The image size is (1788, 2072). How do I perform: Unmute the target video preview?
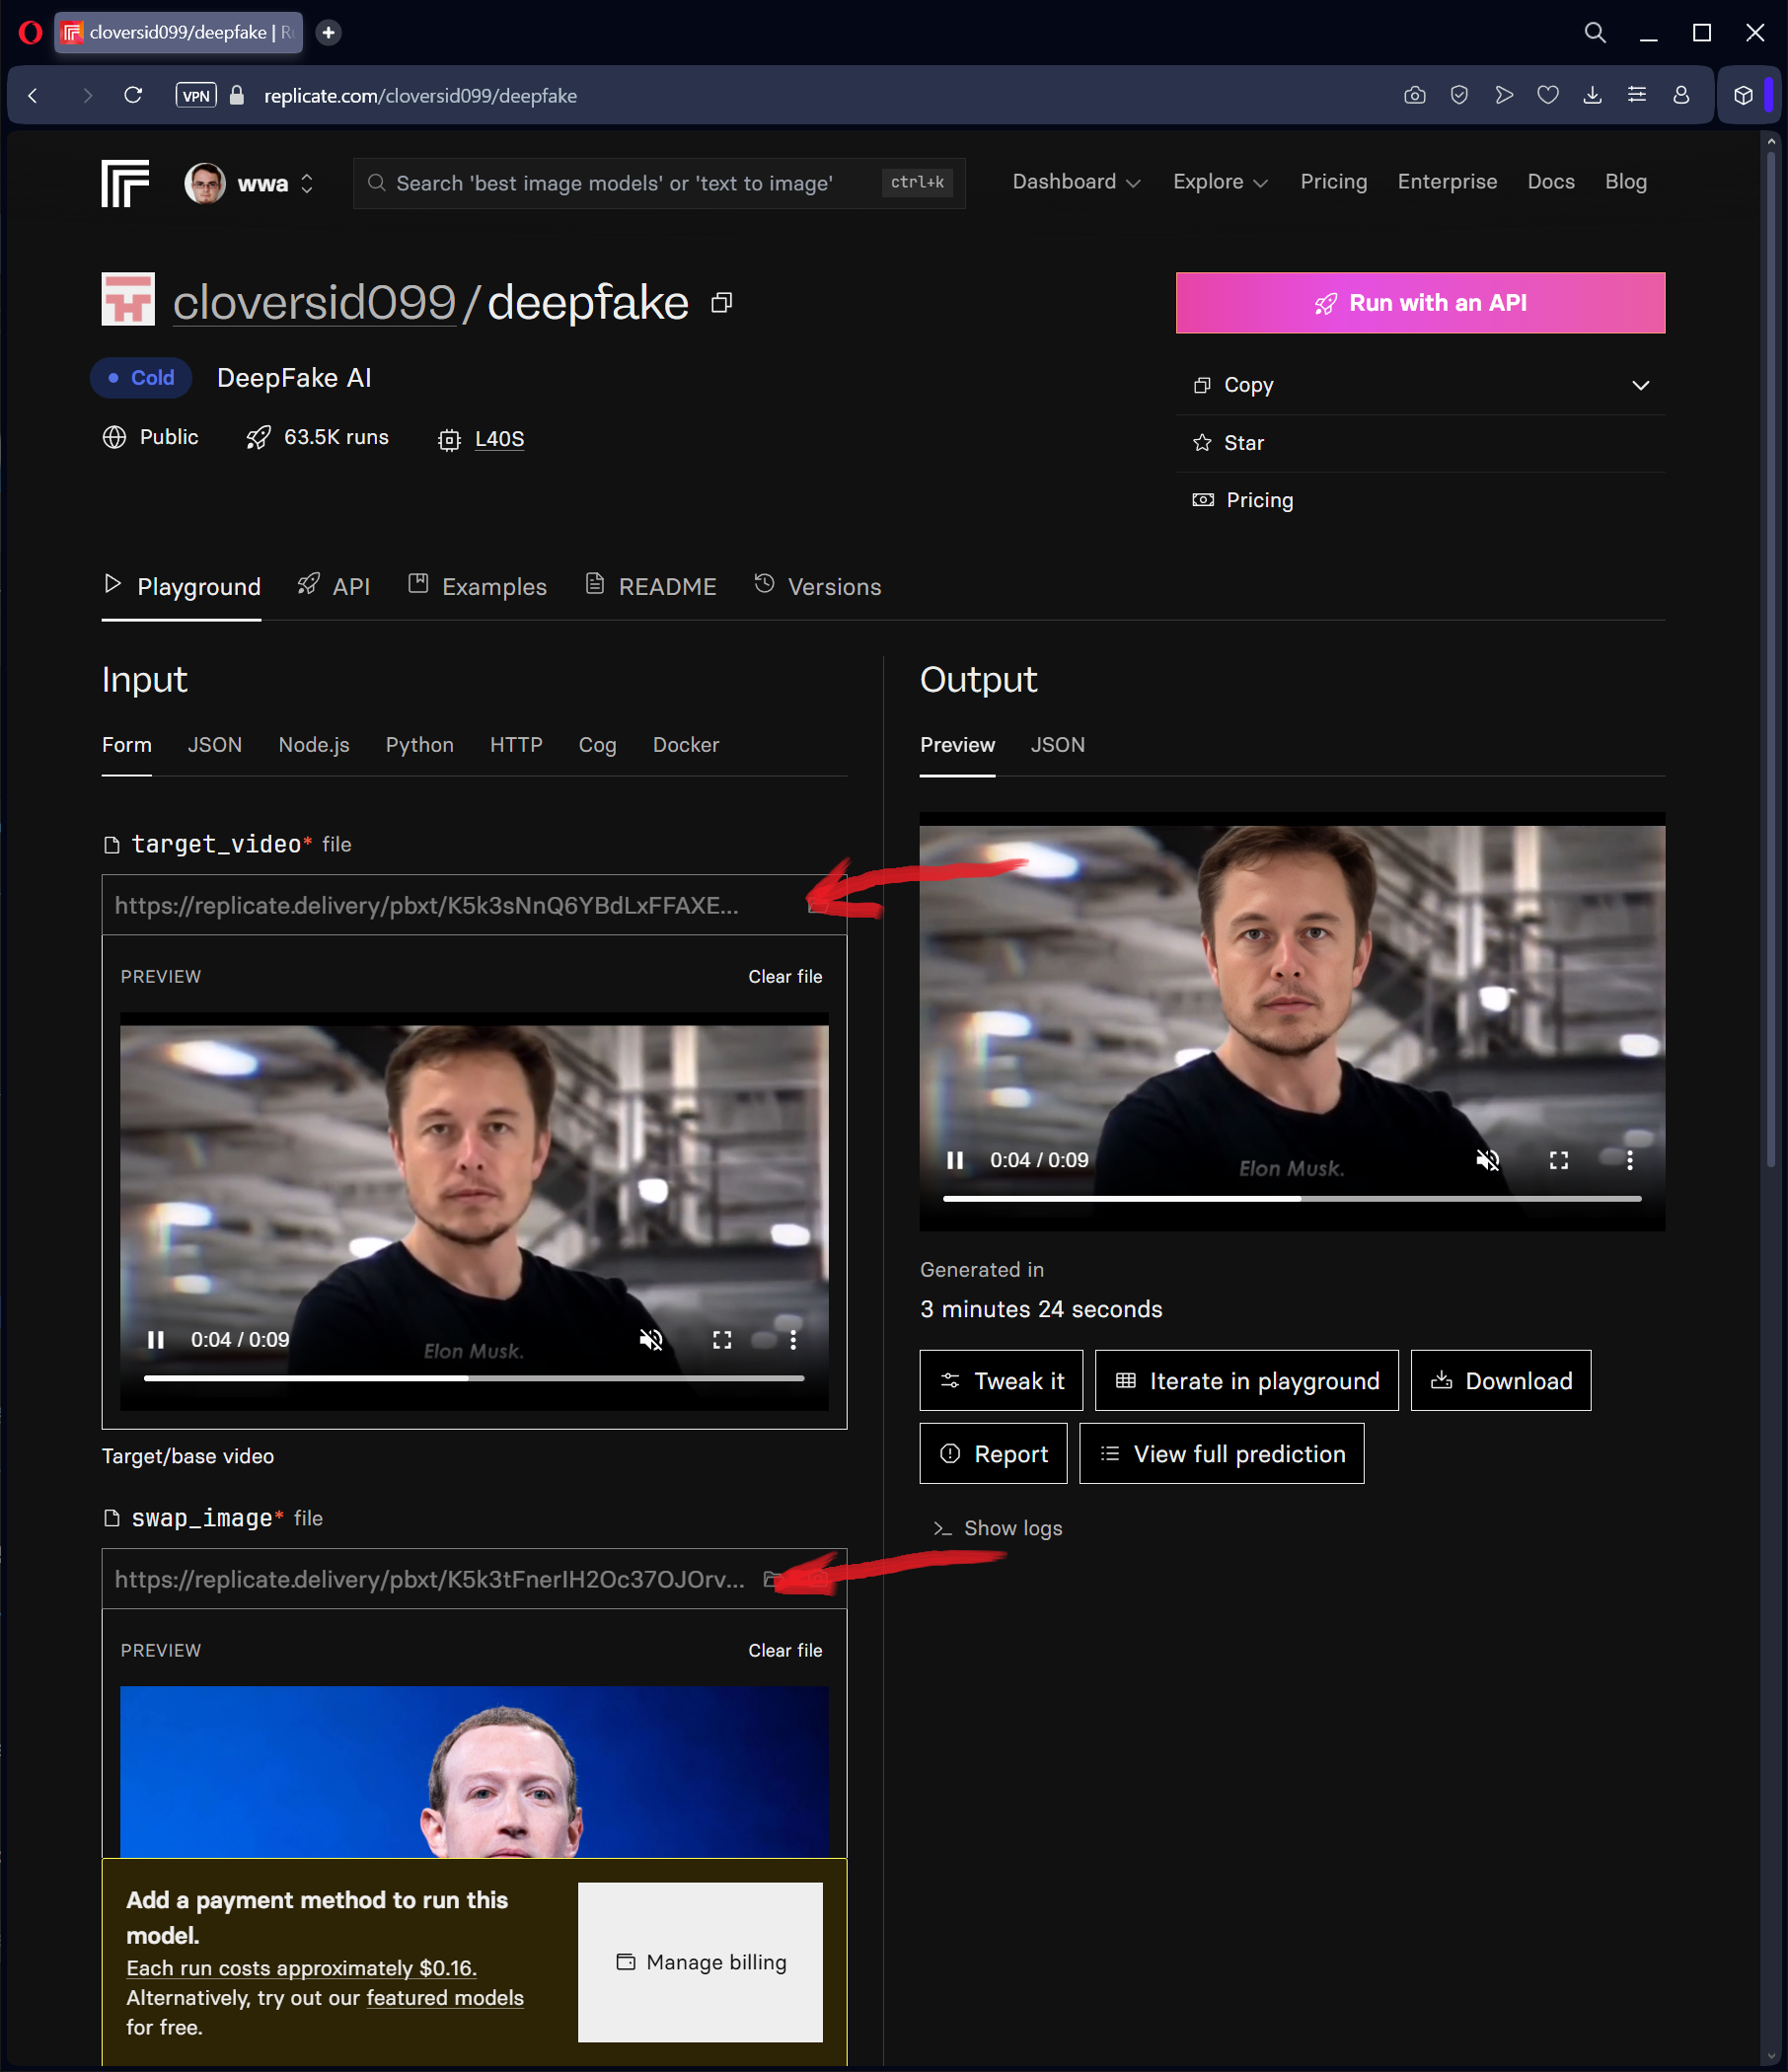(x=651, y=1340)
